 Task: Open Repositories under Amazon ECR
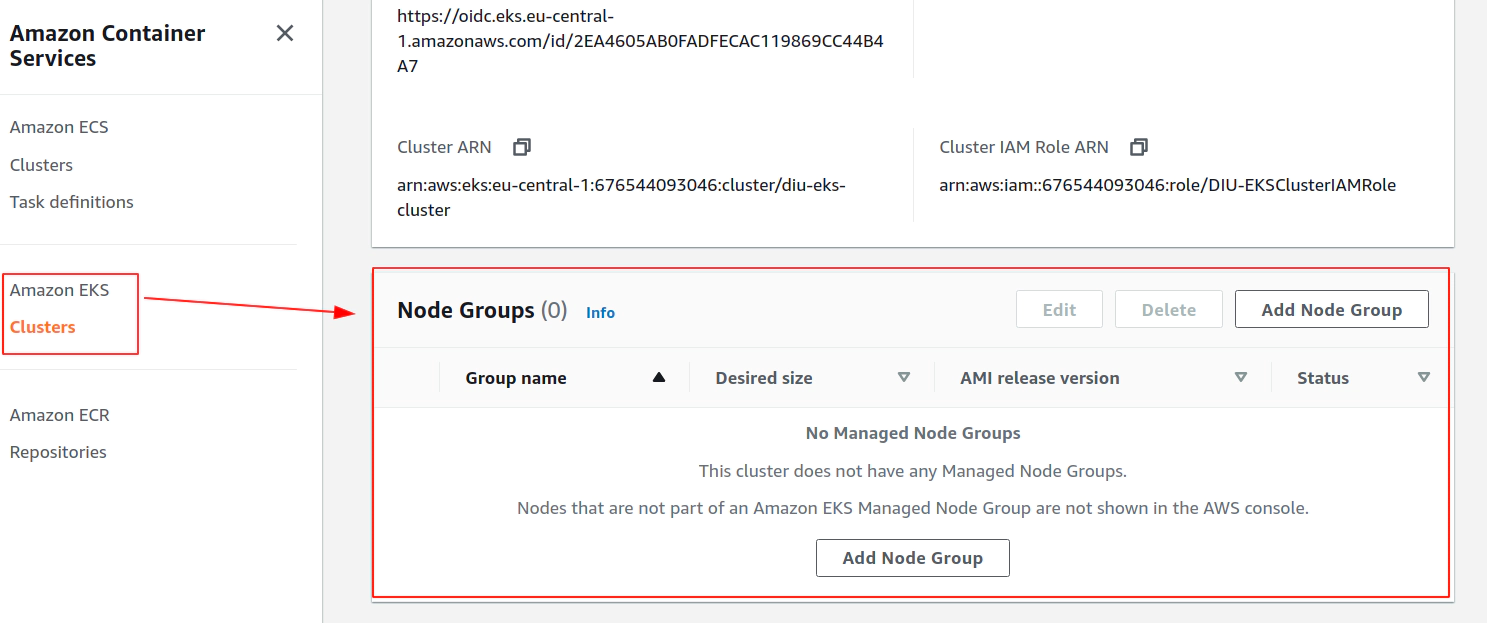(x=58, y=452)
